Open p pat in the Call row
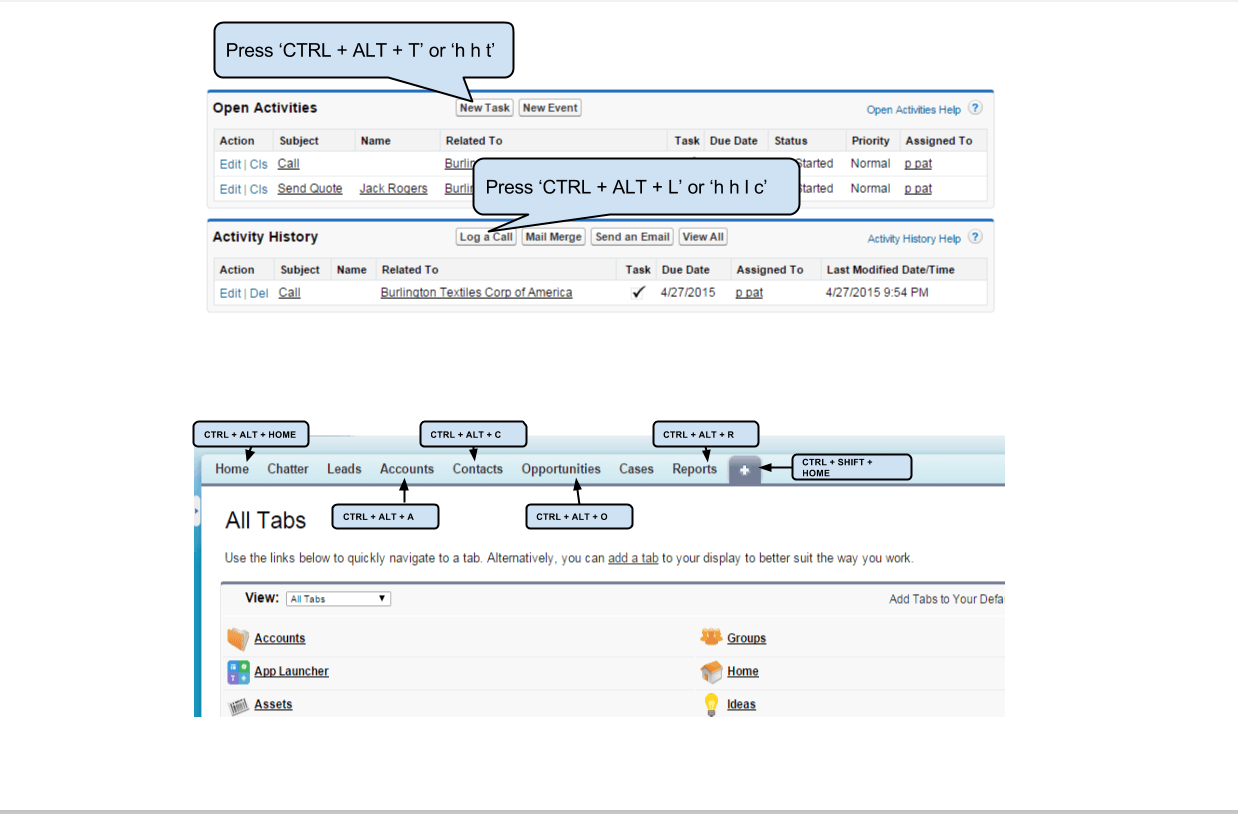Image resolution: width=1238 pixels, height=814 pixels. click(918, 164)
